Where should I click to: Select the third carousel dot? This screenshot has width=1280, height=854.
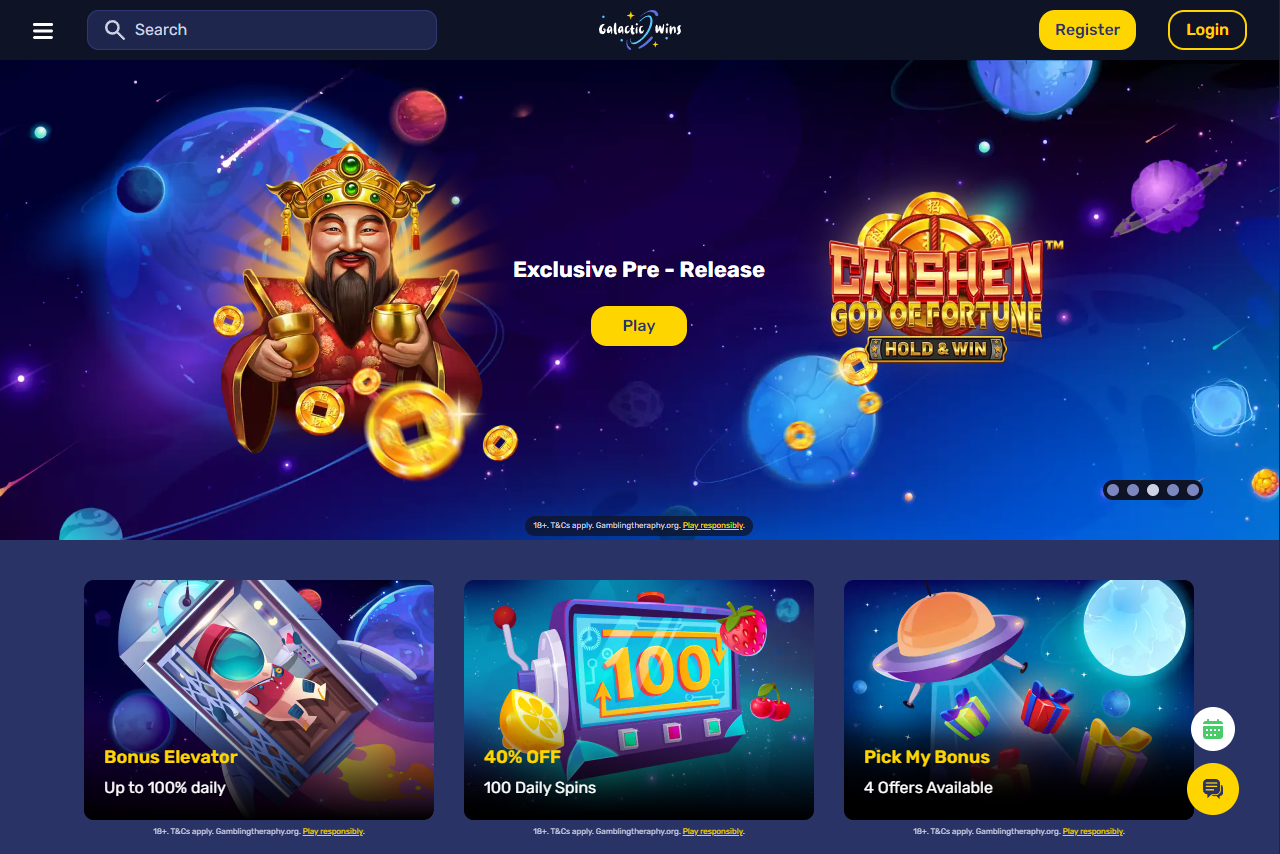tap(1153, 490)
